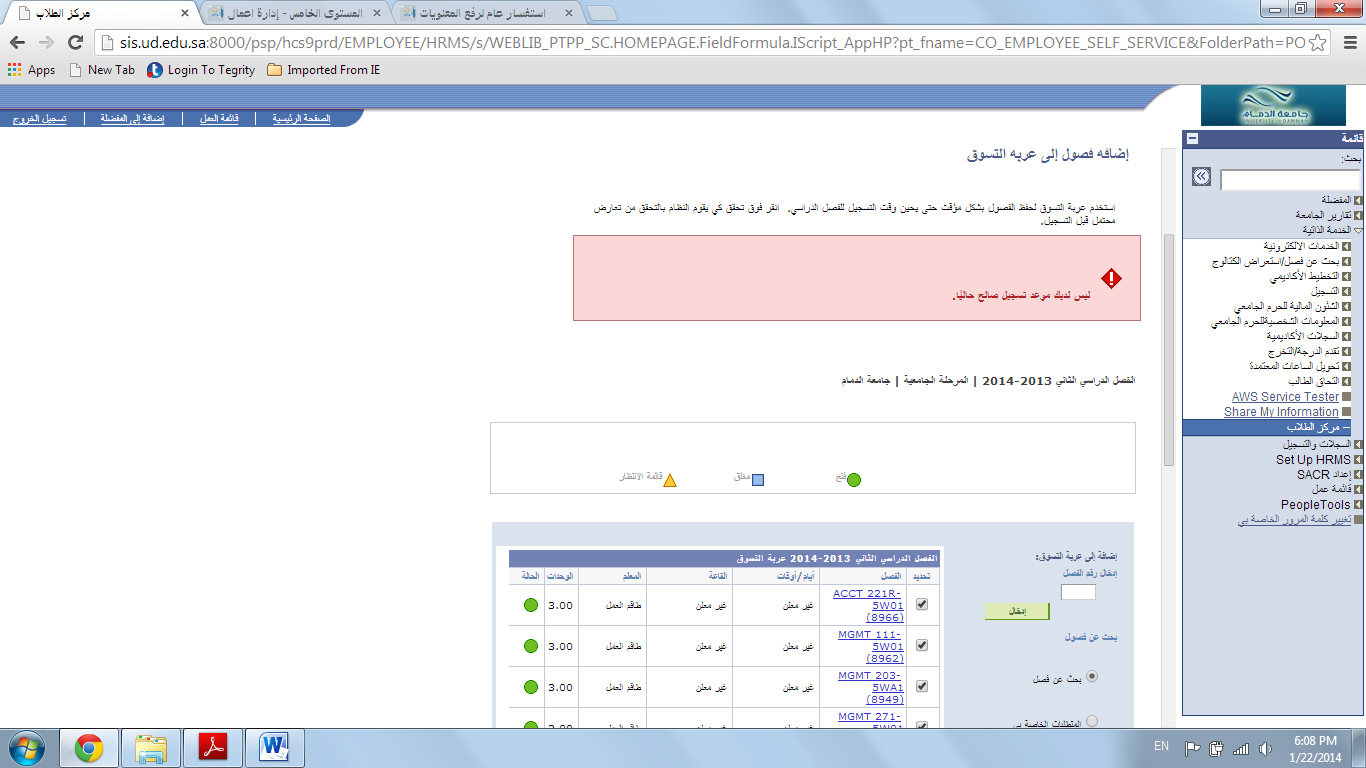Uncheck the MGMT 203-5WA1 row checkbox
Screen dimensions: 1366x768
pyautogui.click(x=922, y=686)
